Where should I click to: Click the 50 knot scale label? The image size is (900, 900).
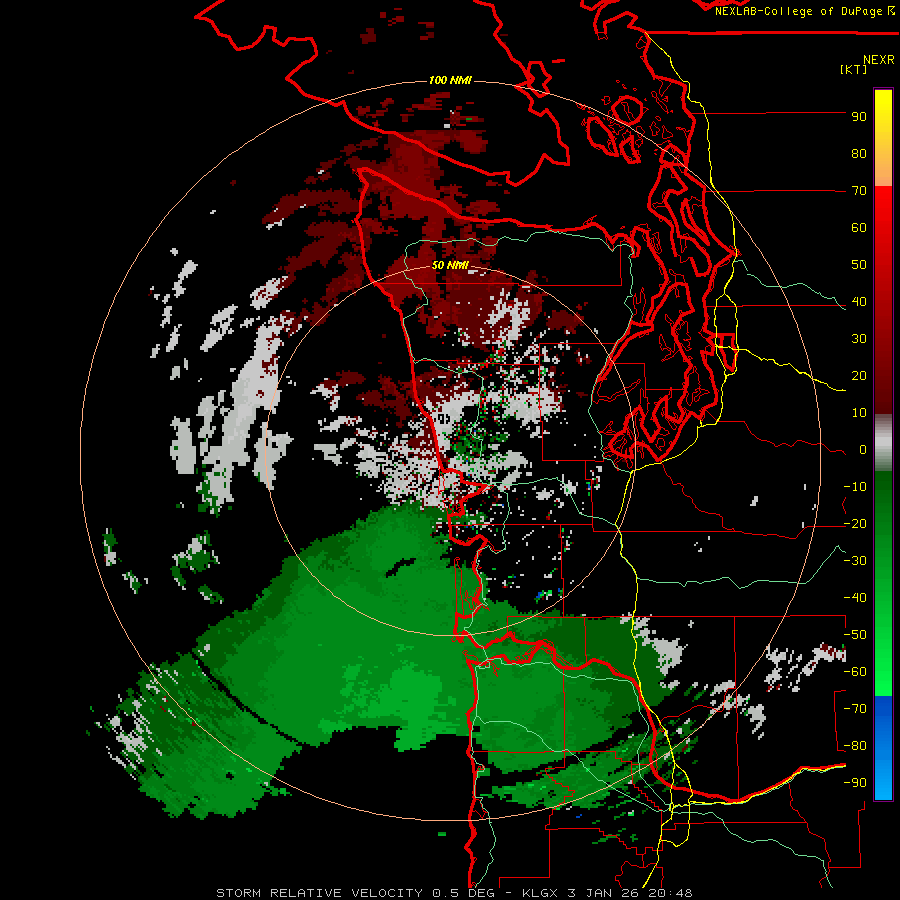click(859, 265)
